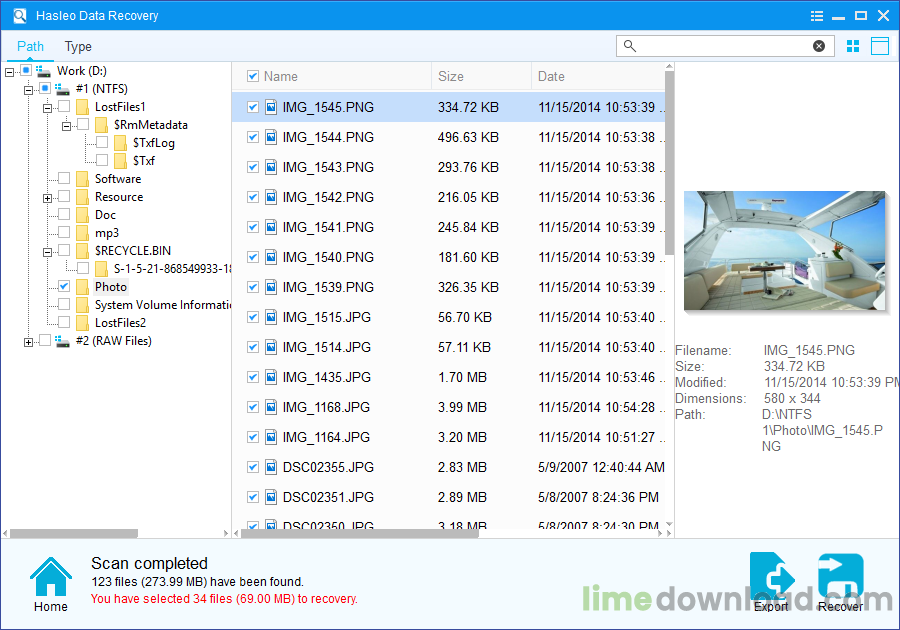
Task: Collapse the LostFiles1 folder tree
Action: (48, 106)
